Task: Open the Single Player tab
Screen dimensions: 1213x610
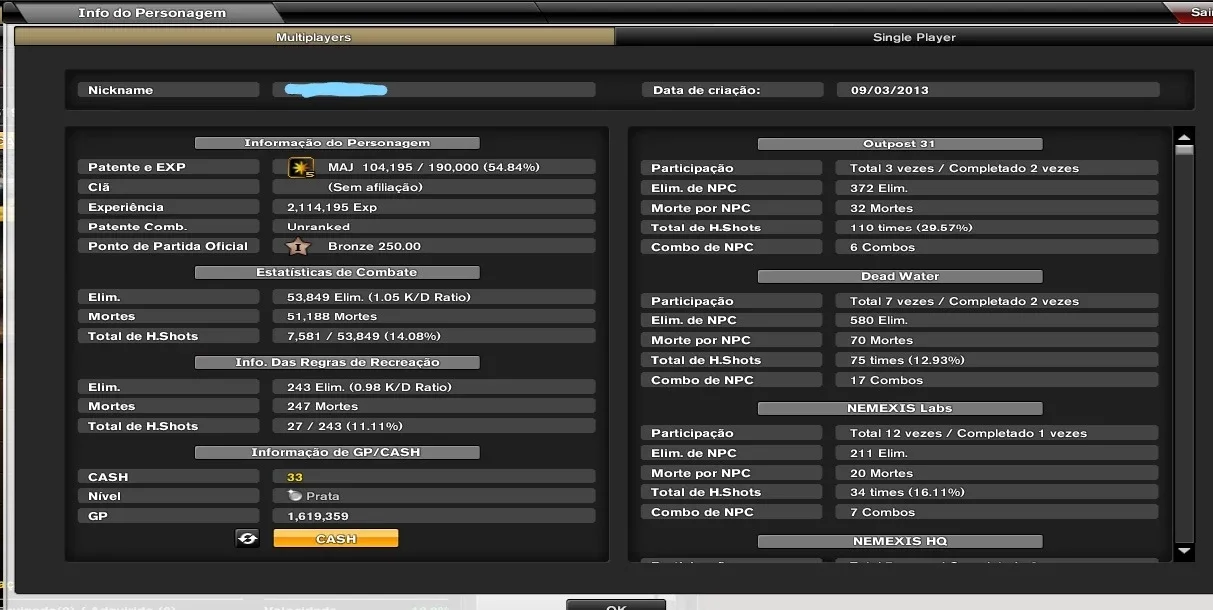Action: click(x=914, y=37)
